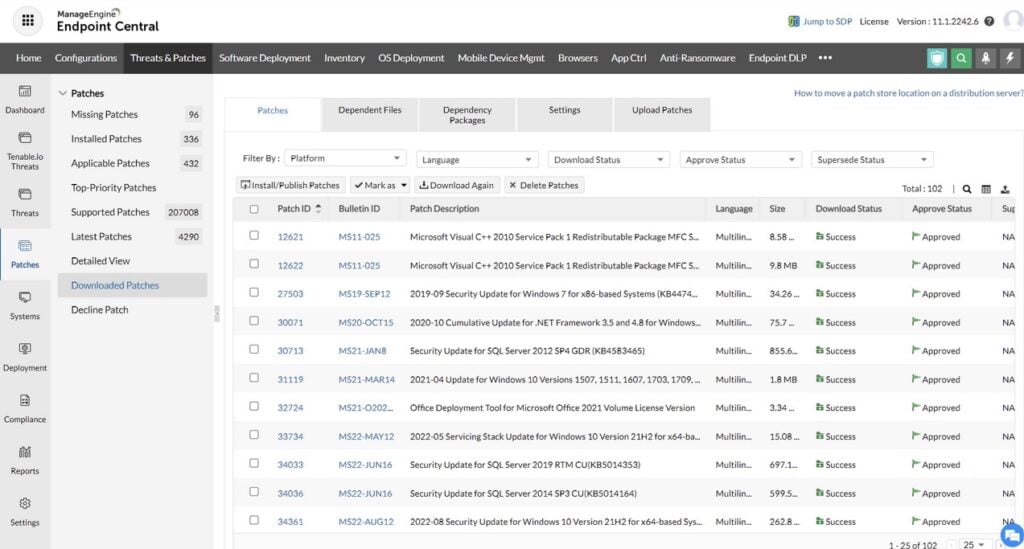
Task: Check the box for patch 12622
Action: coord(254,264)
